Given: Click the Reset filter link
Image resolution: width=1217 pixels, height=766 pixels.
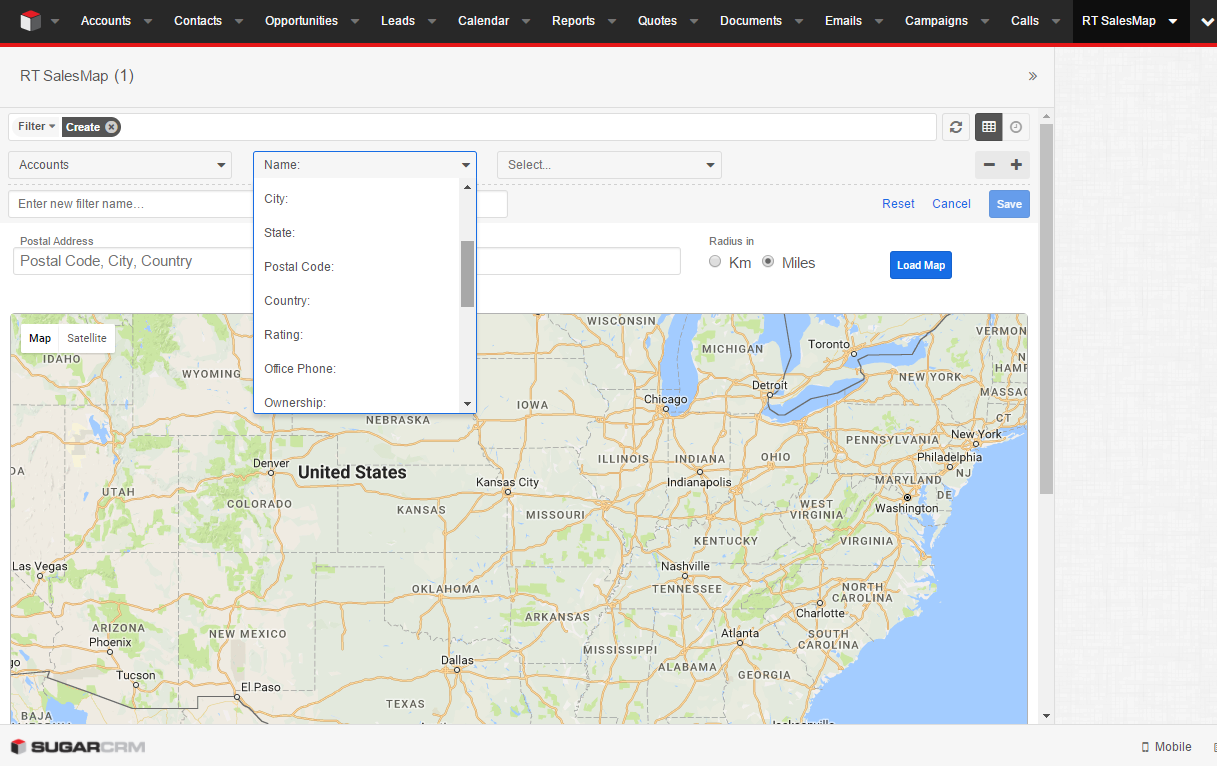Looking at the screenshot, I should coord(898,204).
